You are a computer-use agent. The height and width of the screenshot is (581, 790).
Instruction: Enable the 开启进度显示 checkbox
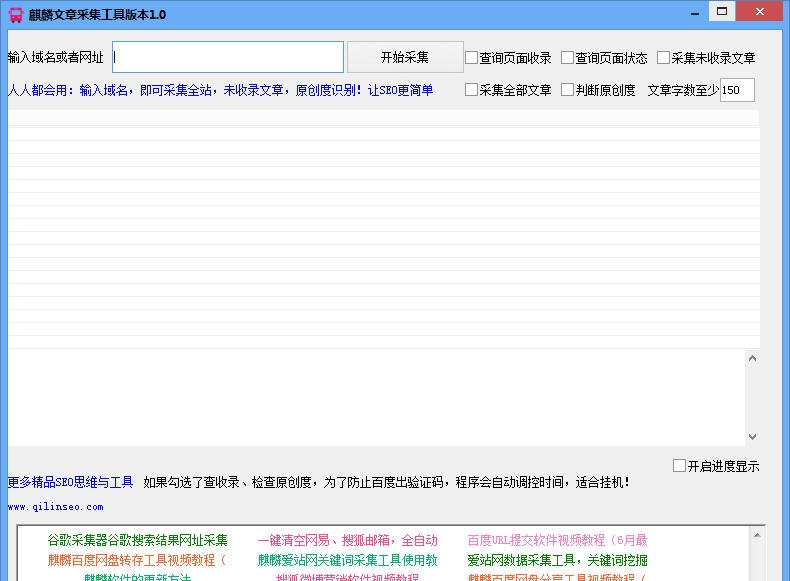point(680,466)
